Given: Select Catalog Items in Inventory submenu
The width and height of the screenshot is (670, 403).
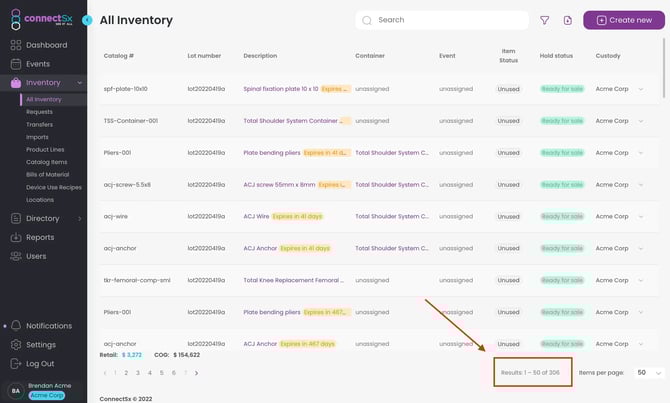Looking at the screenshot, I should (47, 162).
